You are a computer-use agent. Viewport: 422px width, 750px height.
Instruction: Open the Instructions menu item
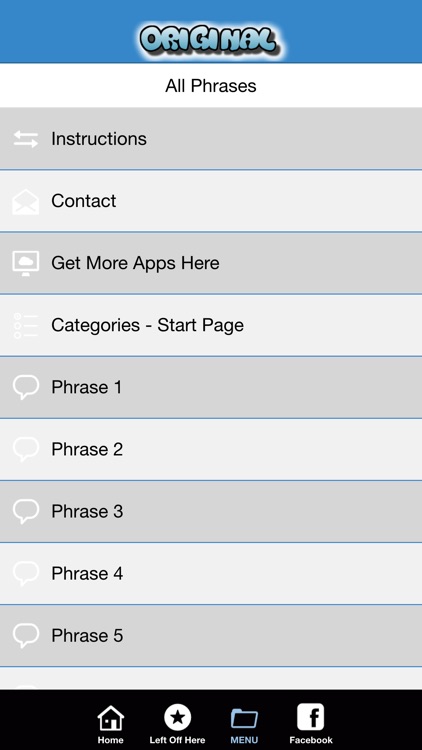(211, 139)
